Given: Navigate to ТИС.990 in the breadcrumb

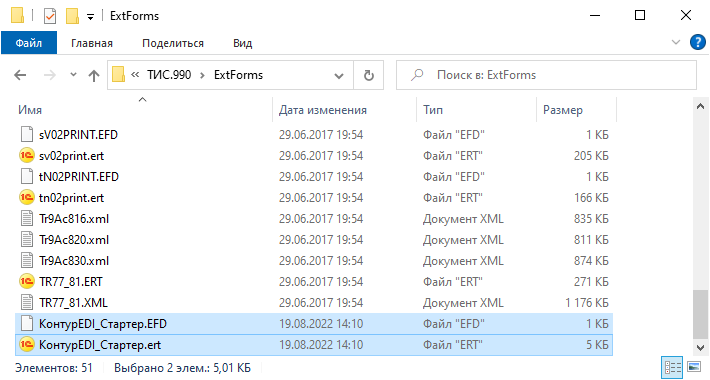Looking at the screenshot, I should 169,75.
